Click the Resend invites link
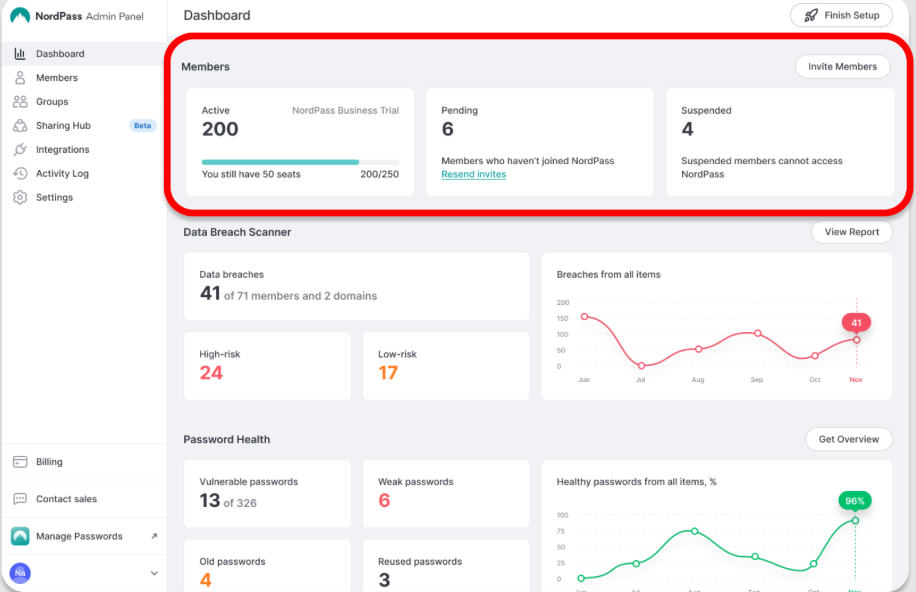 click(473, 174)
